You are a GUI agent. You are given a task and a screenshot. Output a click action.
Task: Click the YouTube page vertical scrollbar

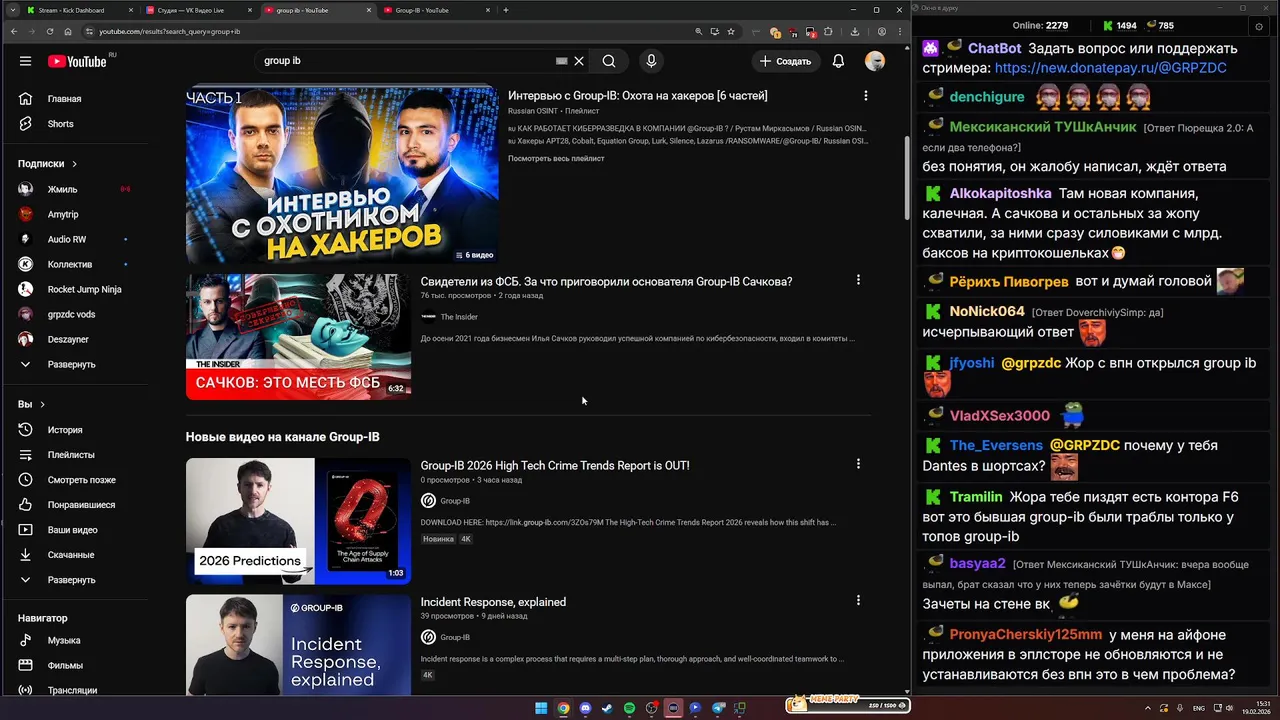pyautogui.click(x=907, y=178)
